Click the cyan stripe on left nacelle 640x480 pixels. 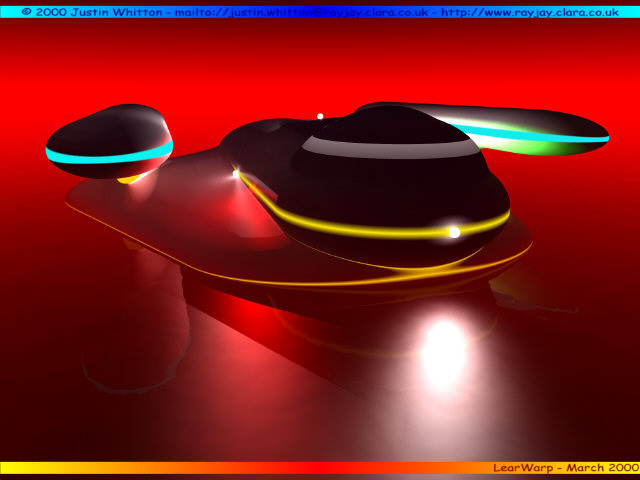(108, 155)
